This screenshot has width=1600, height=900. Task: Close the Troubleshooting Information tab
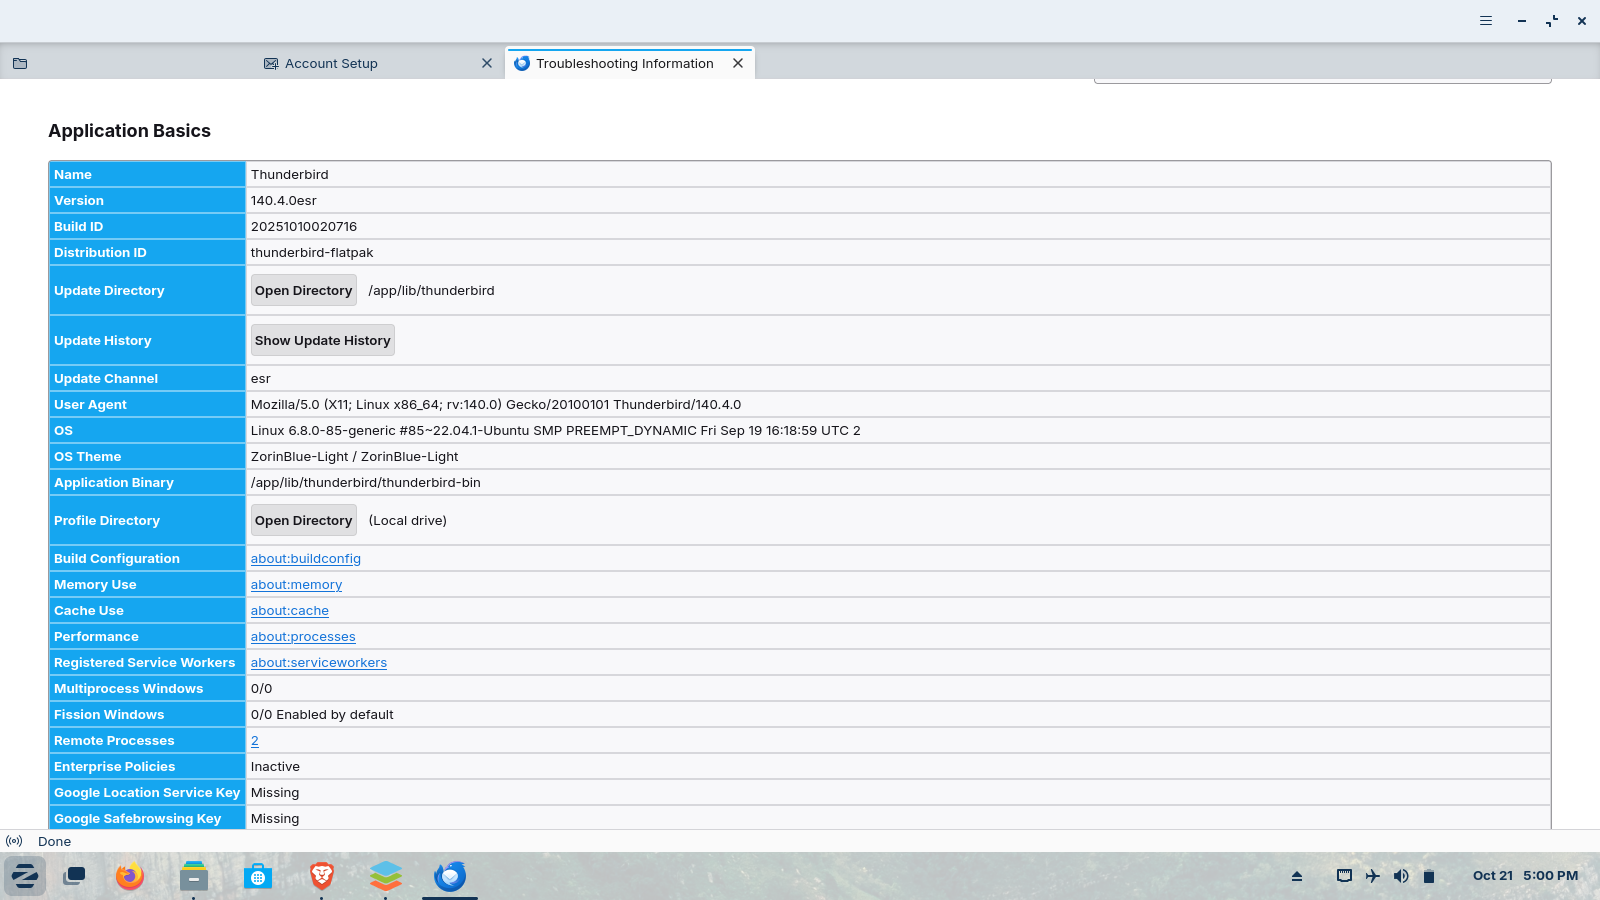click(x=738, y=63)
